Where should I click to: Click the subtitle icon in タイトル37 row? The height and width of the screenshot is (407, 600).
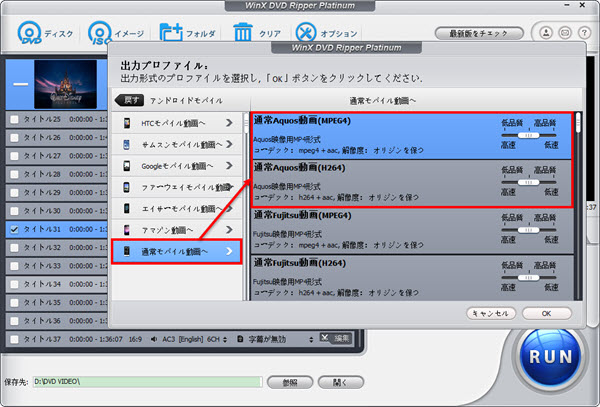click(240, 339)
